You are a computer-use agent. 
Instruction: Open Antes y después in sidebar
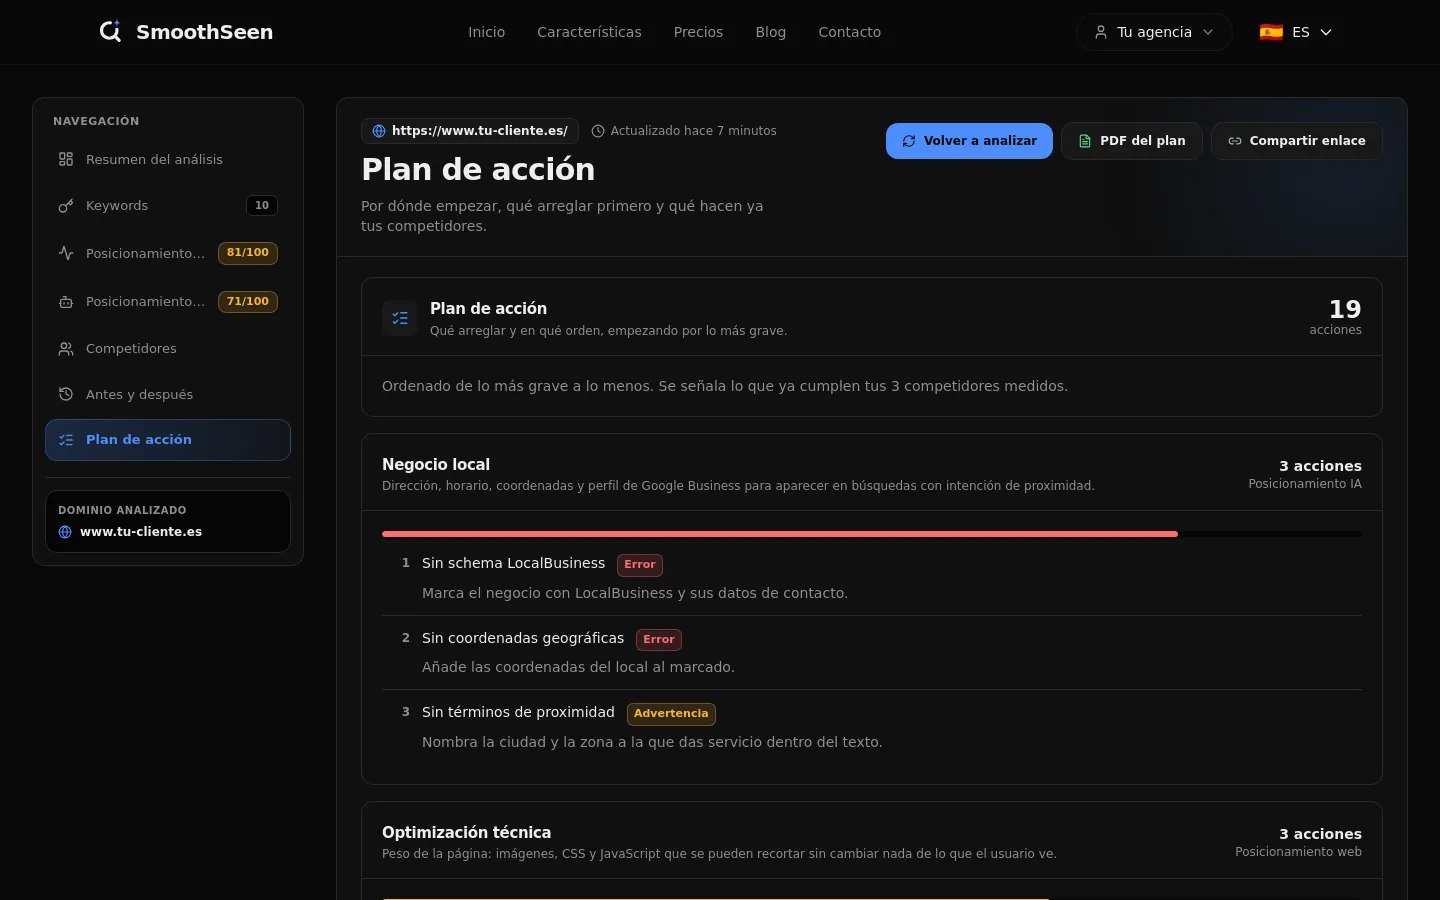(168, 394)
